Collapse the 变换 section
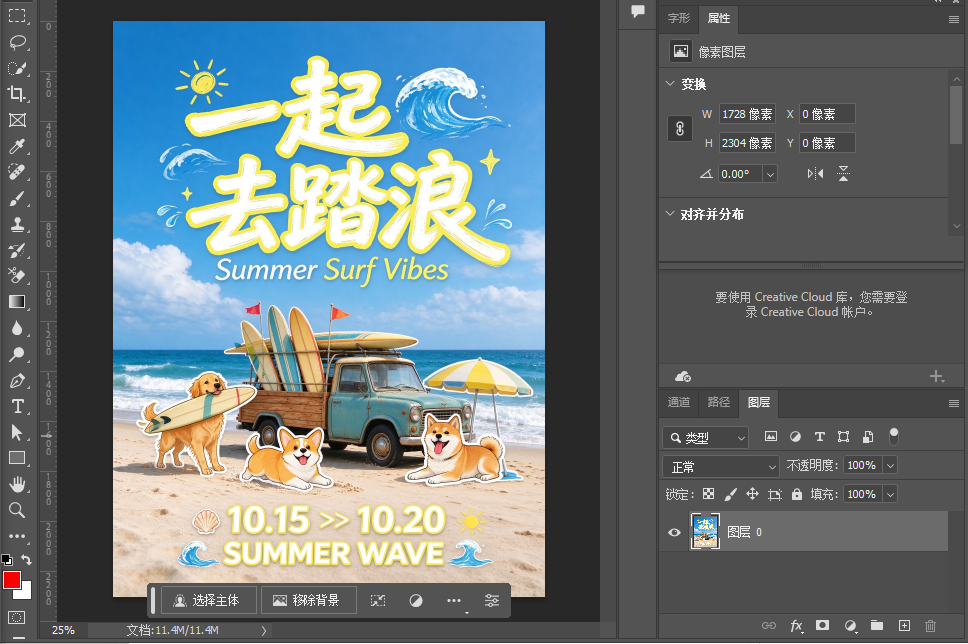The image size is (968, 644). [x=670, y=83]
